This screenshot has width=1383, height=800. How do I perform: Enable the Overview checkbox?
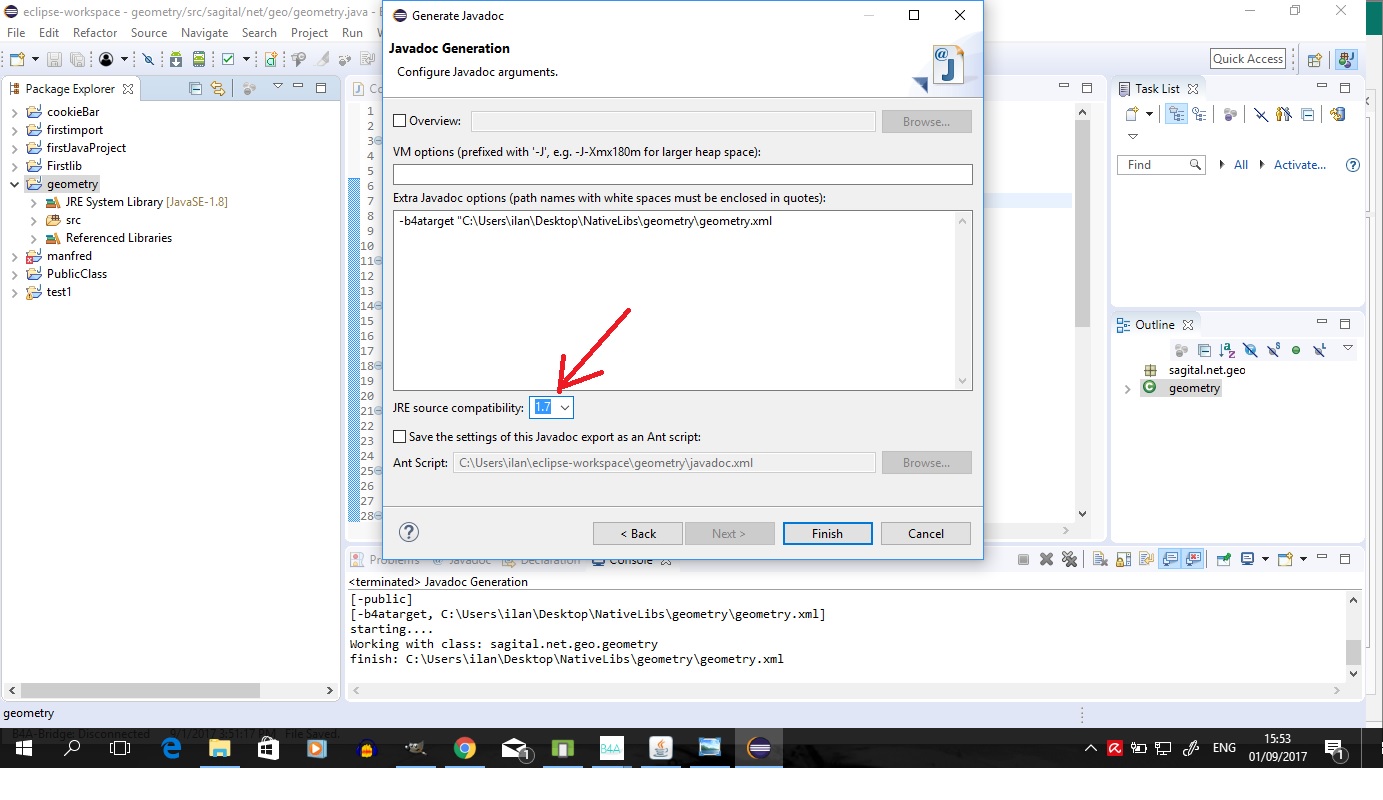pyautogui.click(x=400, y=121)
